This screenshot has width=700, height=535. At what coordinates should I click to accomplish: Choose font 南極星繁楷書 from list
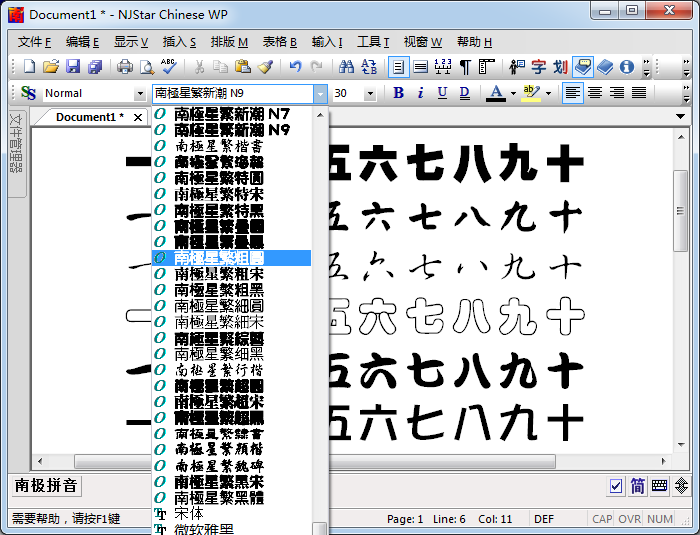click(x=232, y=146)
